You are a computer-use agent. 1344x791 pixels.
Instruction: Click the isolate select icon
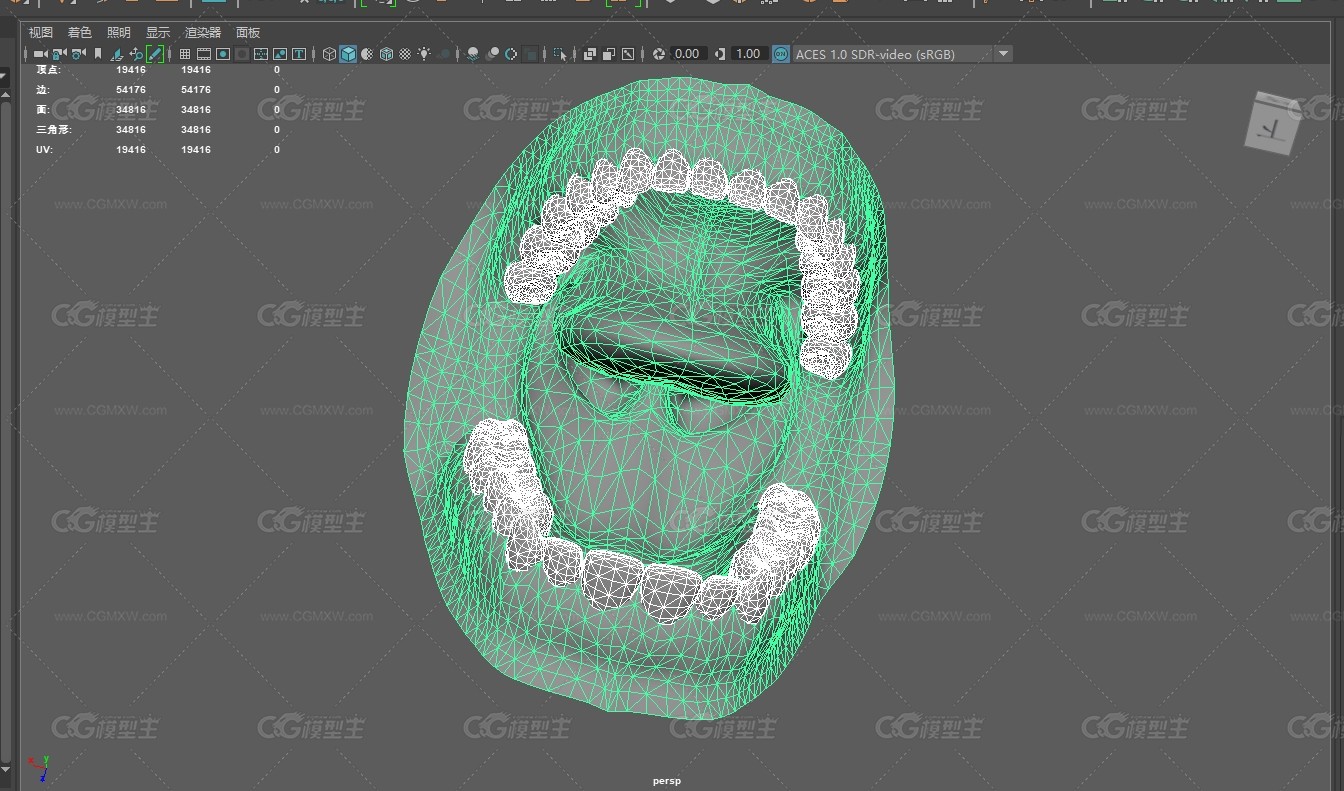[x=560, y=54]
